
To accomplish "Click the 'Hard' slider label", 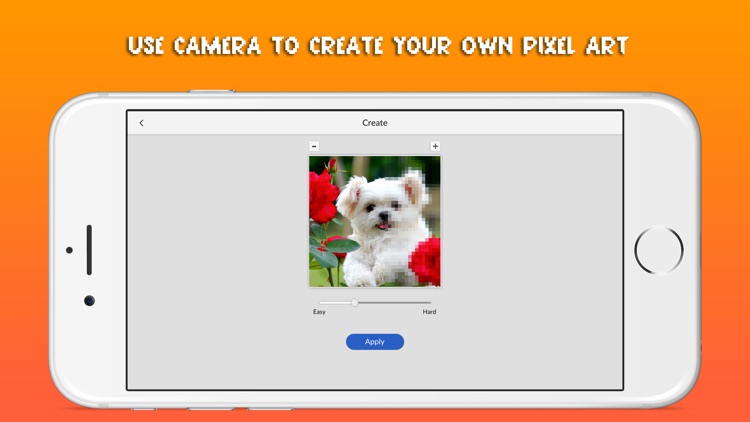I will [429, 311].
